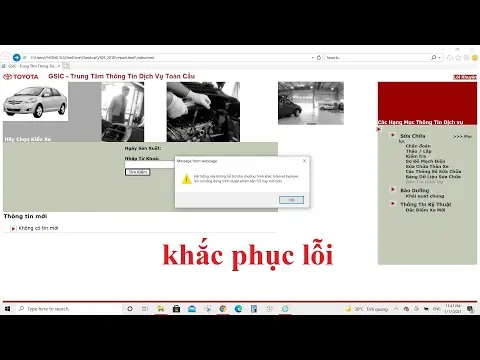This screenshot has width=480, height=360.
Task: Show hidden tray icons chevron
Action: [x=396, y=309]
